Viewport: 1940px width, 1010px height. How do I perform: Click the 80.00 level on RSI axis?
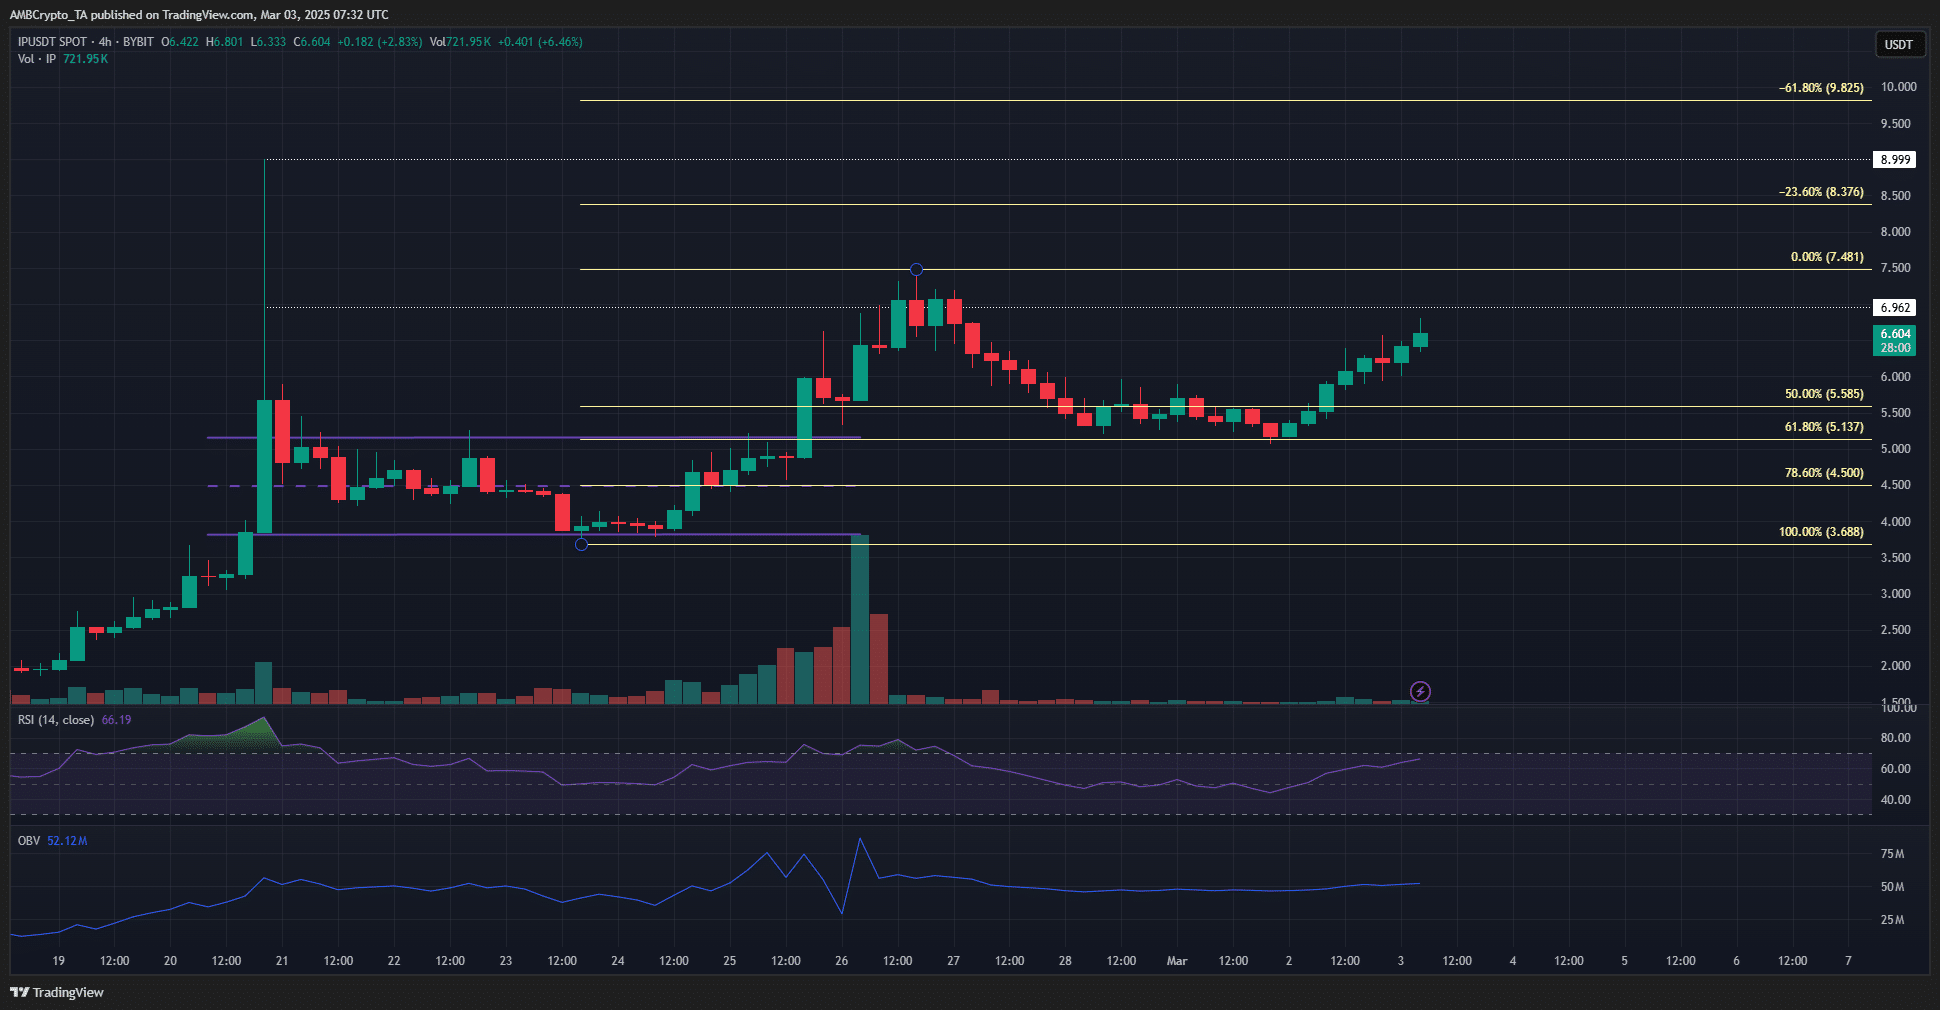click(x=1895, y=738)
